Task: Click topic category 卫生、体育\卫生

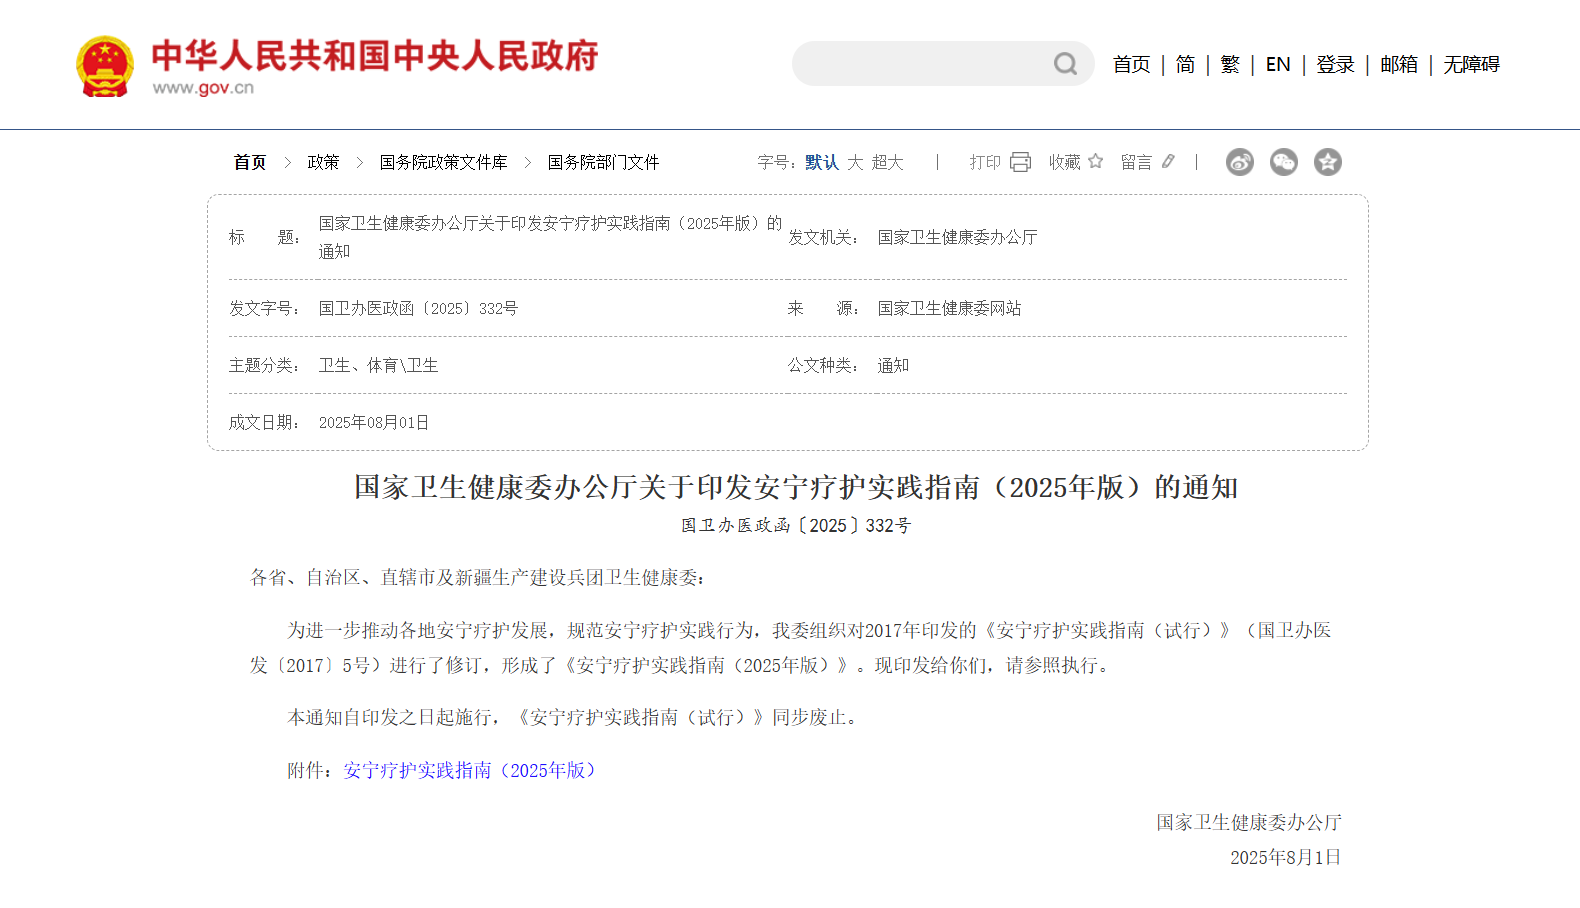Action: pyautogui.click(x=378, y=365)
